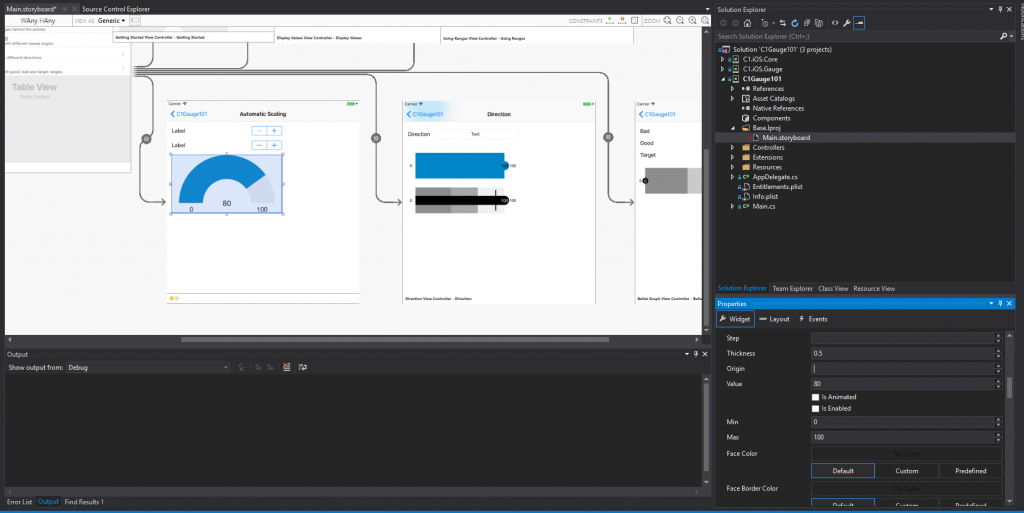
Task: Select the black bullet graph in Direction scene
Action: click(x=461, y=200)
